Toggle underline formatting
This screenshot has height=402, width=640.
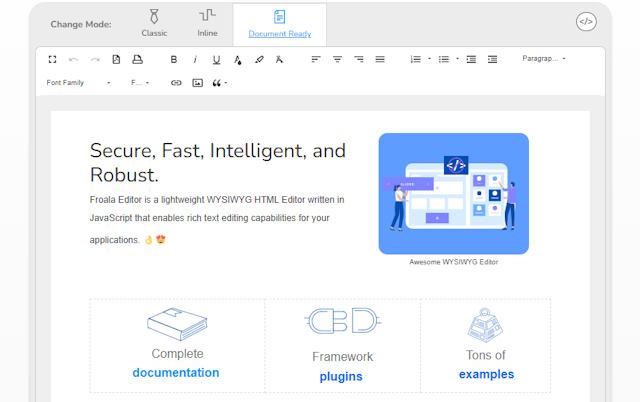coord(216,60)
